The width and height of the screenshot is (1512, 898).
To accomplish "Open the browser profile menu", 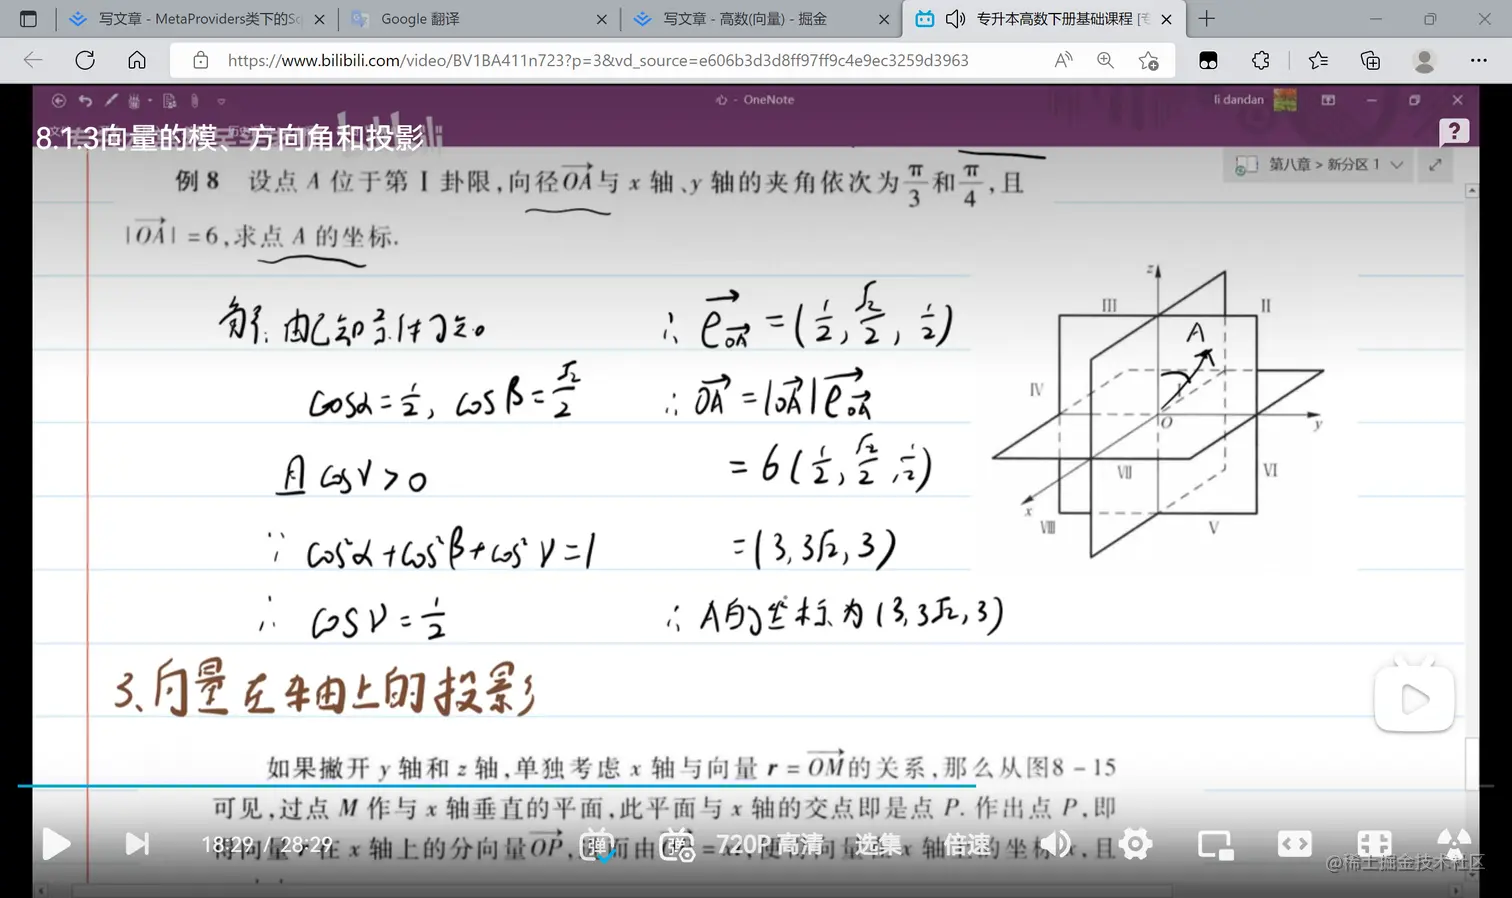I will click(x=1424, y=60).
